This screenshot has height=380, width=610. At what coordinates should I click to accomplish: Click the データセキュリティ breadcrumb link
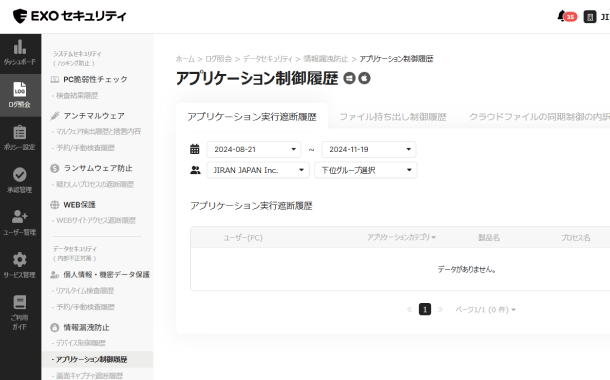268,59
